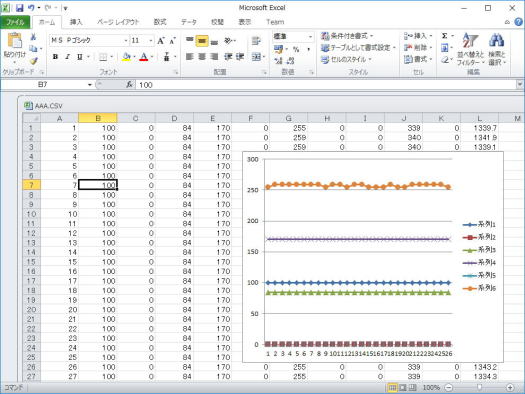
Task: Click the zoom slider handle
Action: pyautogui.click(x=479, y=387)
